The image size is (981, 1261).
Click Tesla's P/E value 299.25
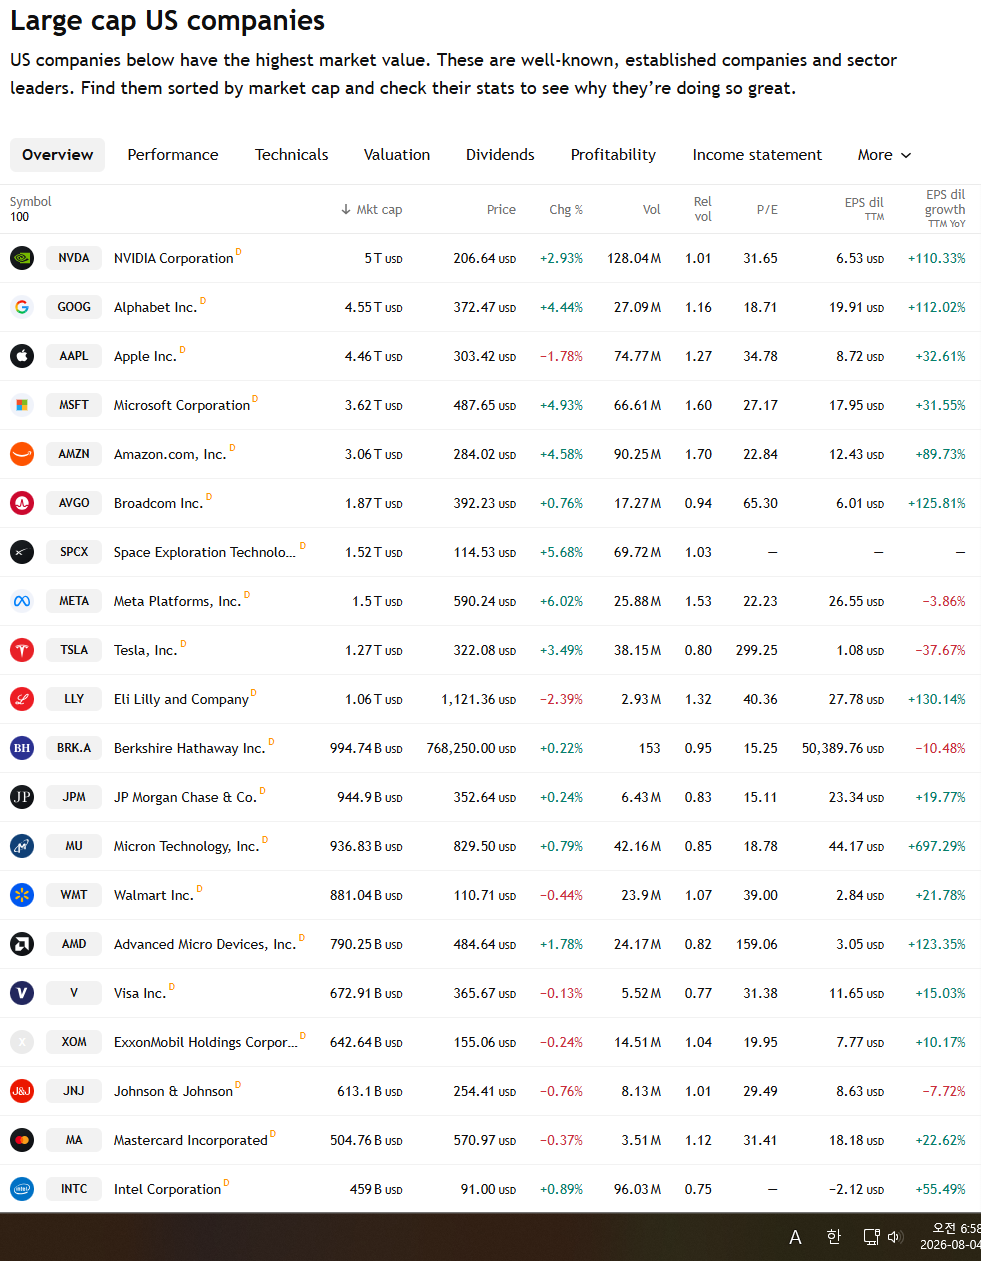[x=757, y=651]
